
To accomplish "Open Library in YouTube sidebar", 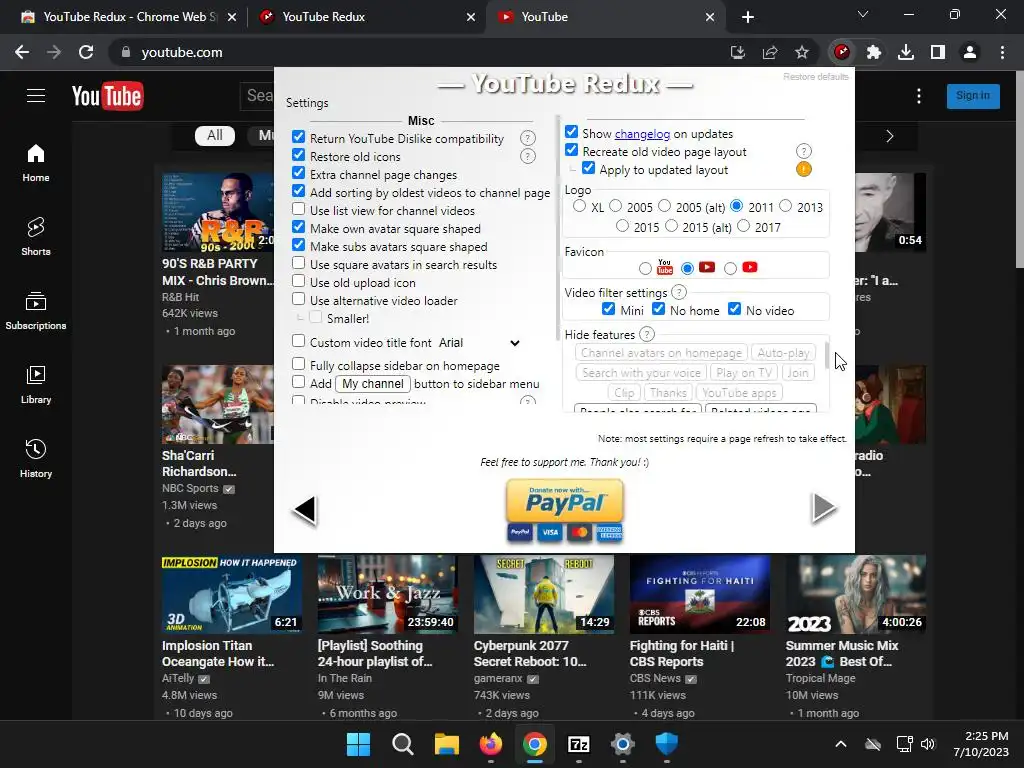I will 36,385.
